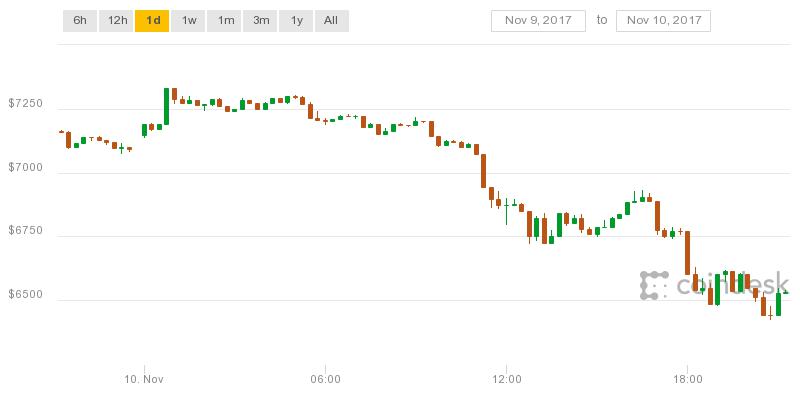Click the 18:00 time axis label

(688, 380)
